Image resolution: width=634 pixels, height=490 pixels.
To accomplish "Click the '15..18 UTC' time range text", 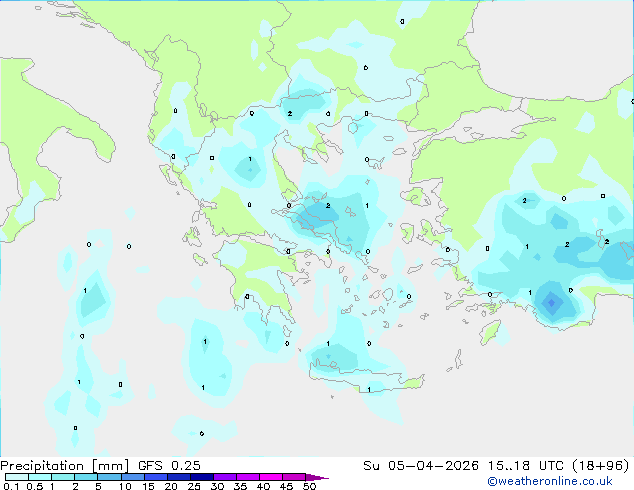I will coord(525,466).
